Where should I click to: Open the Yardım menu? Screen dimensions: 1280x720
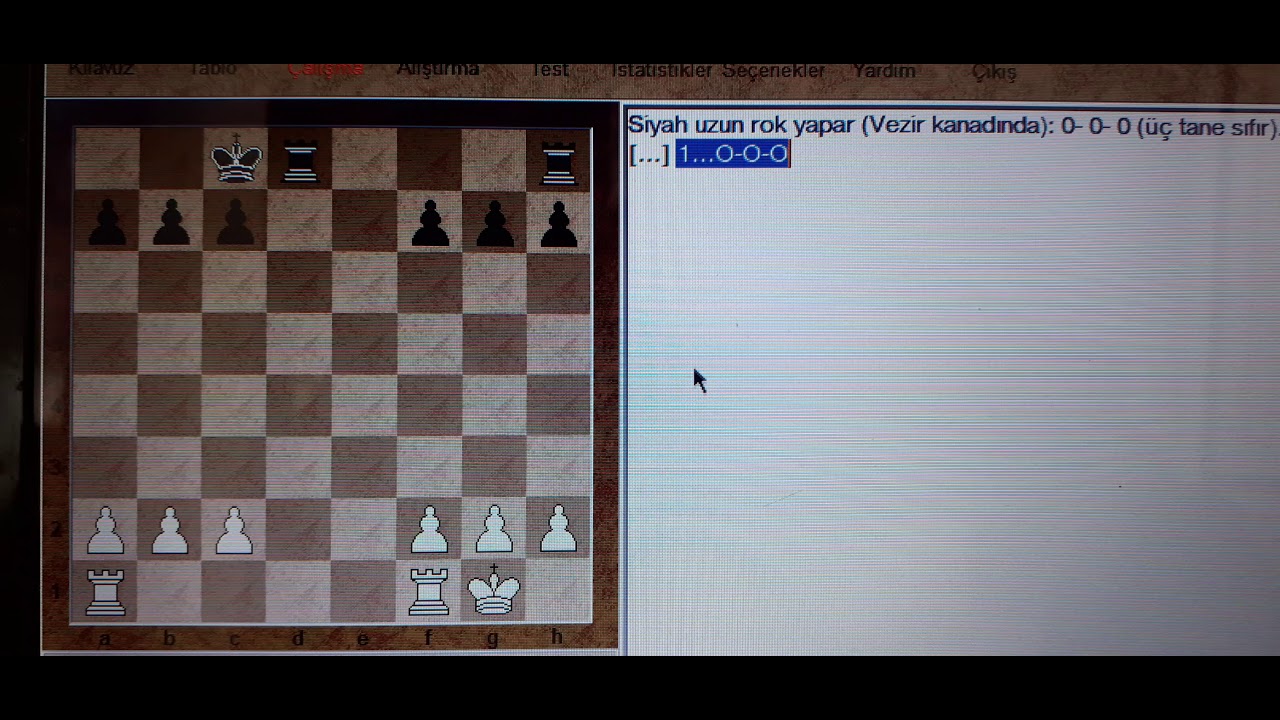(x=884, y=71)
